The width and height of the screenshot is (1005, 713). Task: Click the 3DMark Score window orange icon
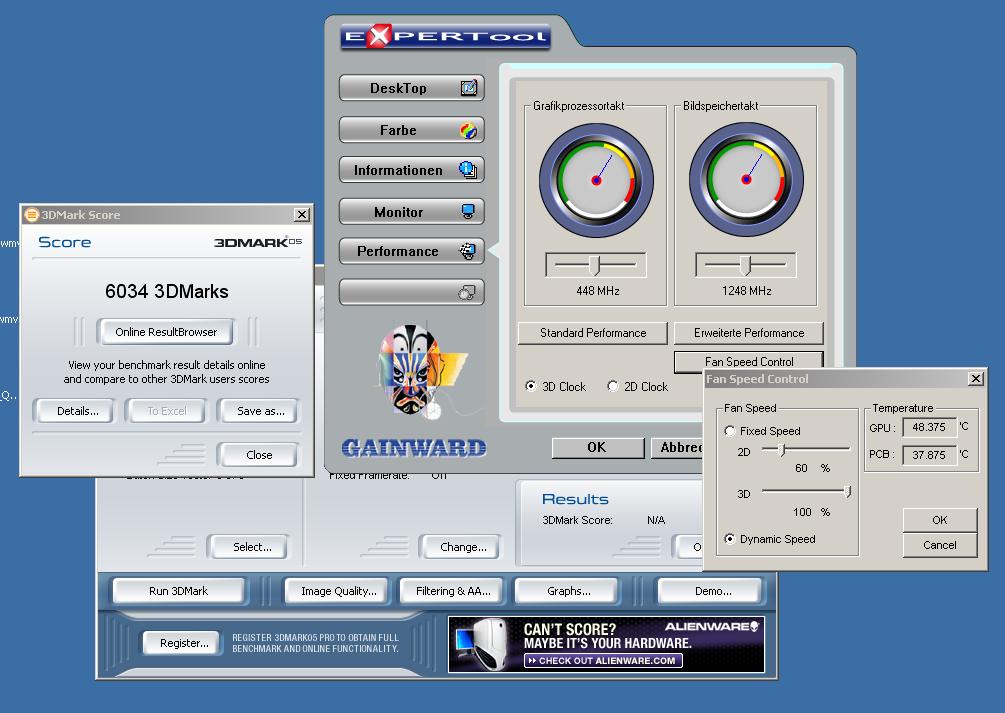tap(31, 214)
